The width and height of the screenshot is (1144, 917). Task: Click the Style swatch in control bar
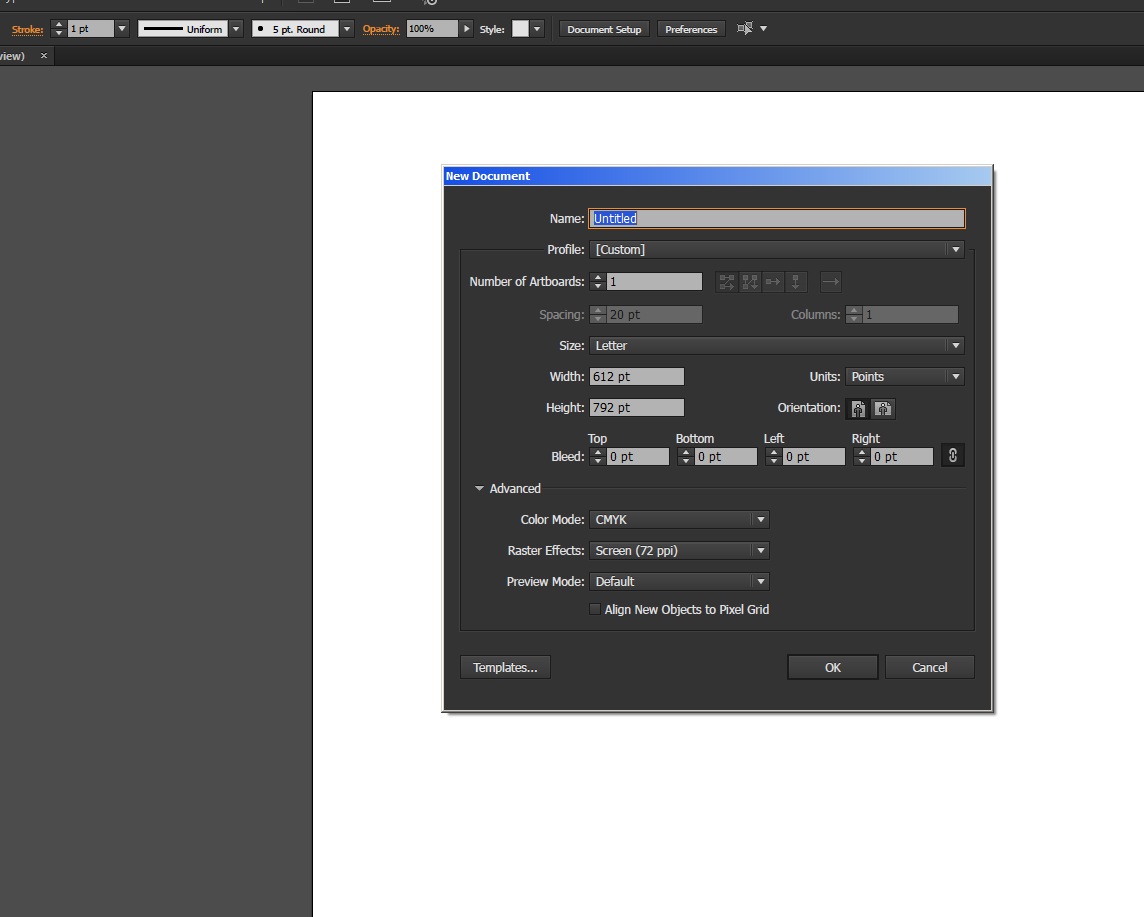tap(520, 29)
